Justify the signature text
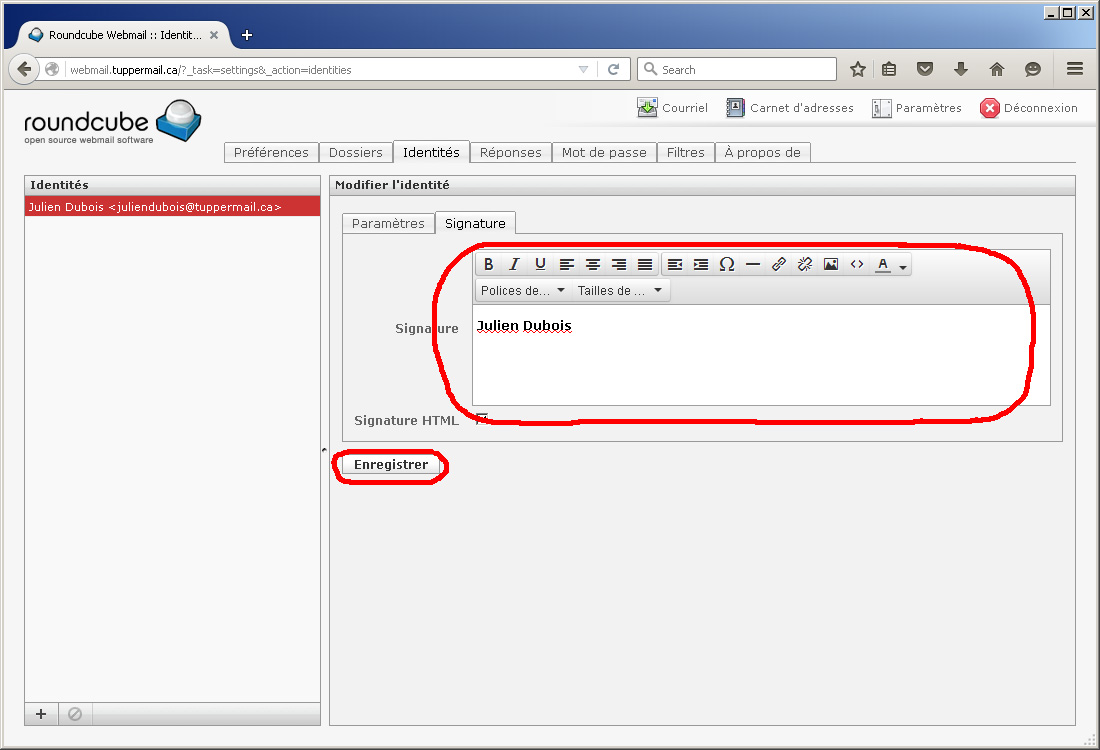1100x750 pixels. (x=645, y=265)
